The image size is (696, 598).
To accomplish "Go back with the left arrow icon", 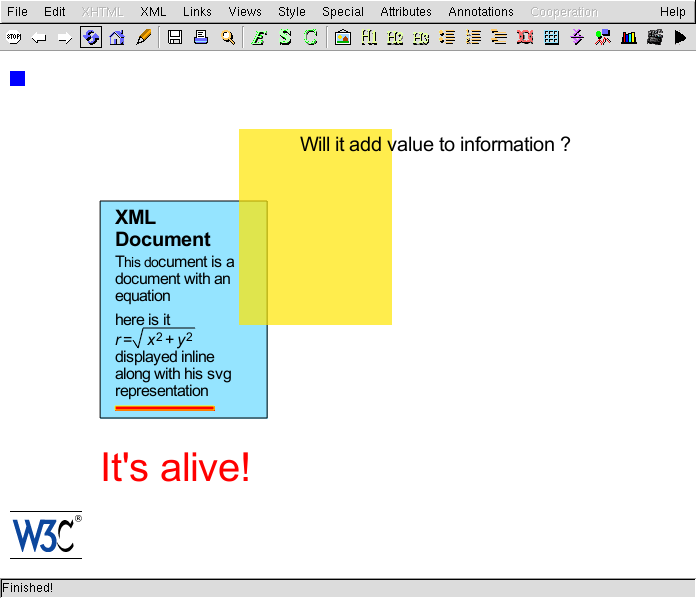I will point(40,38).
